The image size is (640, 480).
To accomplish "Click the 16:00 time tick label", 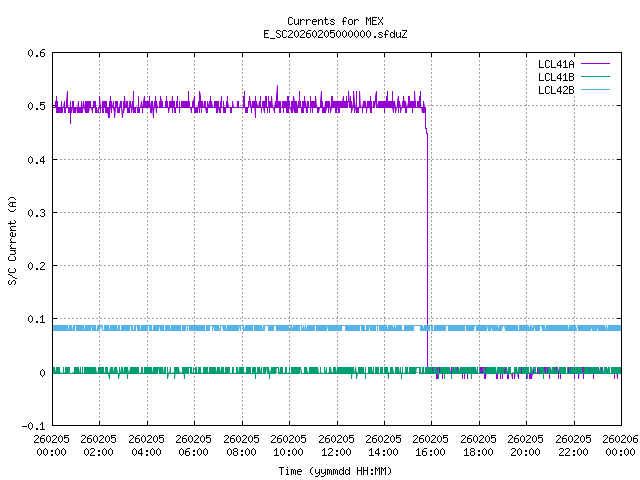I will click(x=431, y=445).
